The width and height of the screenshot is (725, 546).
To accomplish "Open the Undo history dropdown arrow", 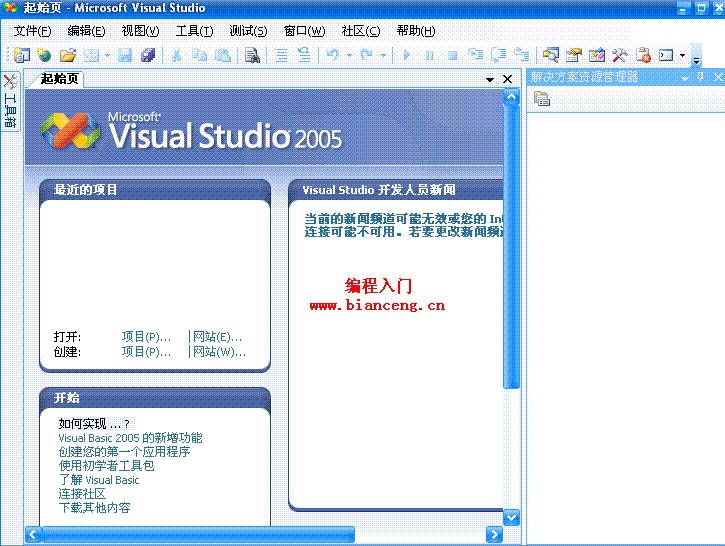I will tap(349, 56).
